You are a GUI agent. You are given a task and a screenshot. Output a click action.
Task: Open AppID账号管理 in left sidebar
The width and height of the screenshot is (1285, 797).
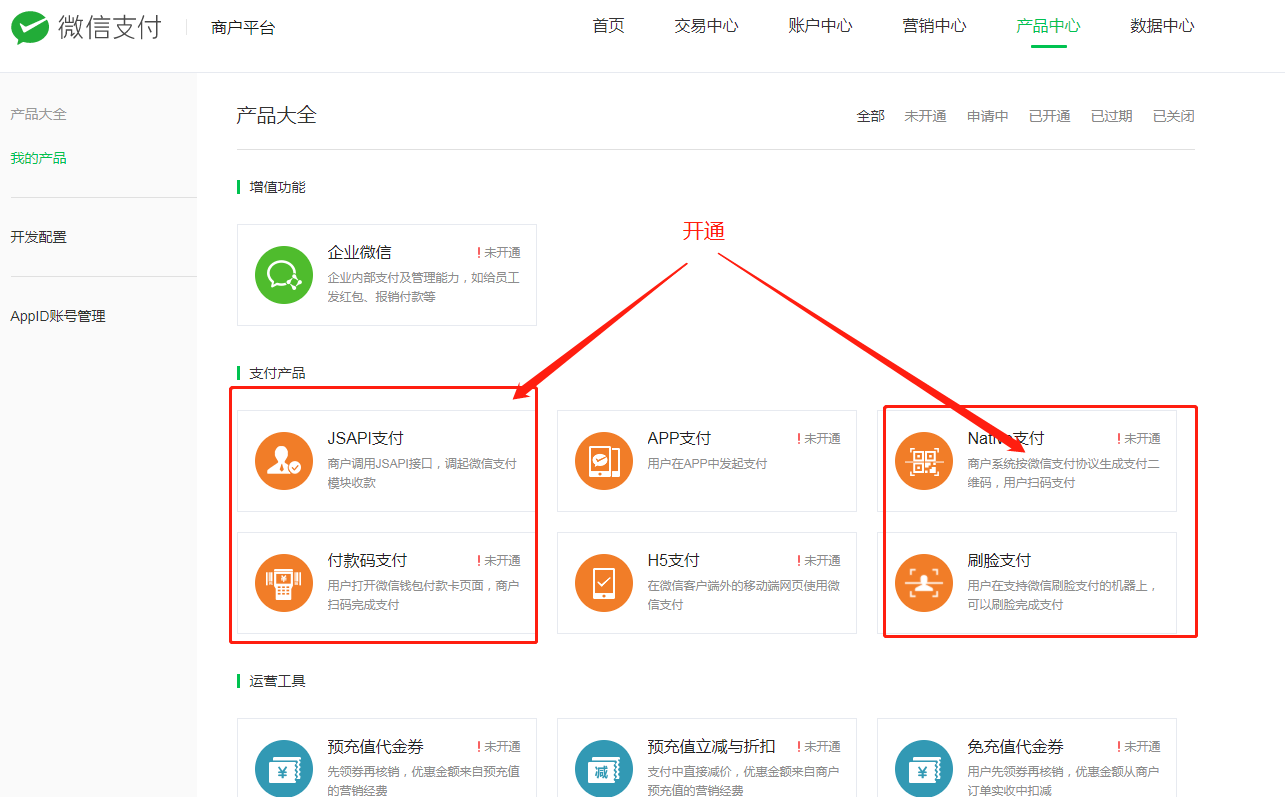point(58,316)
